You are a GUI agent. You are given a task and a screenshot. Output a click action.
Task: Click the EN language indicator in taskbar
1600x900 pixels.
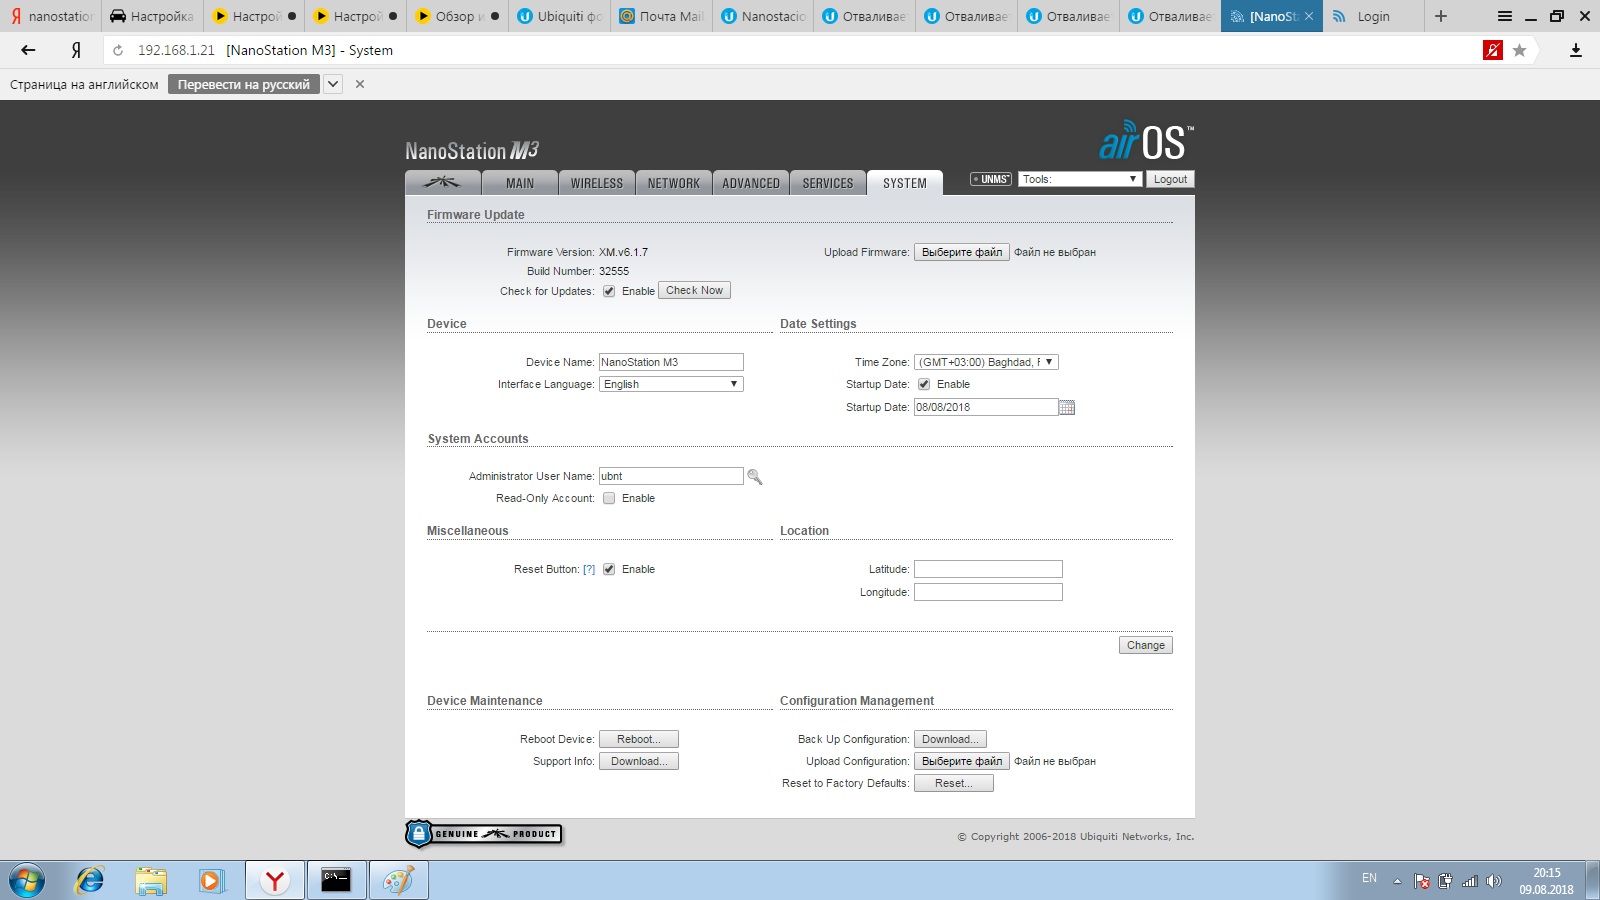click(x=1369, y=878)
